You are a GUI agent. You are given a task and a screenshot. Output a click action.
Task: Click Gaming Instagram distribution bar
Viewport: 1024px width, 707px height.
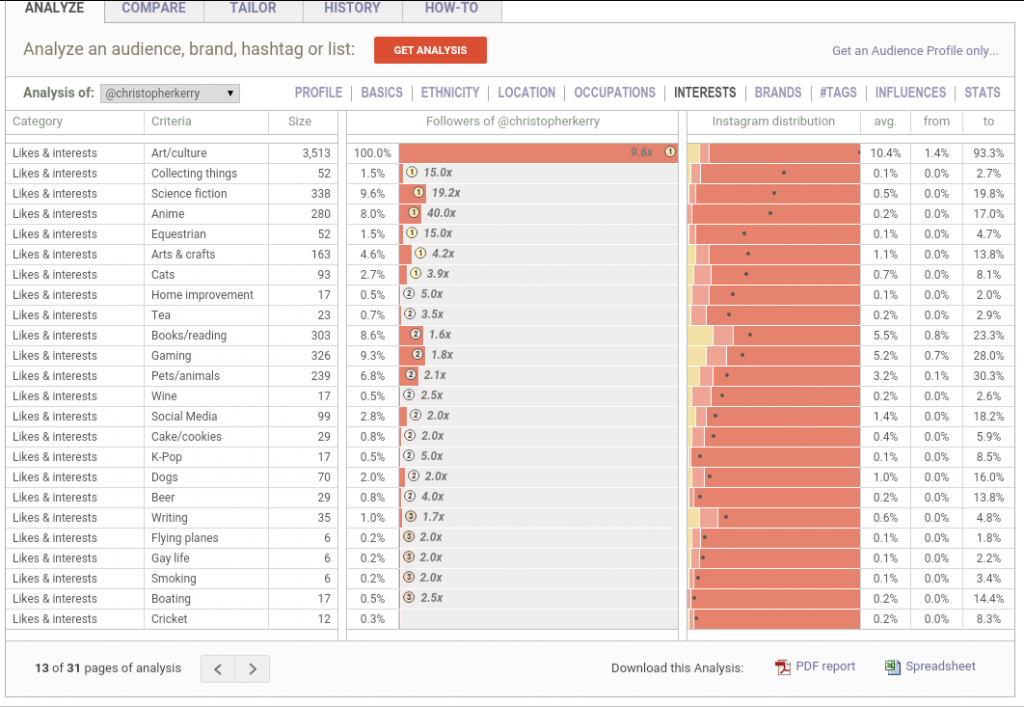click(774, 355)
